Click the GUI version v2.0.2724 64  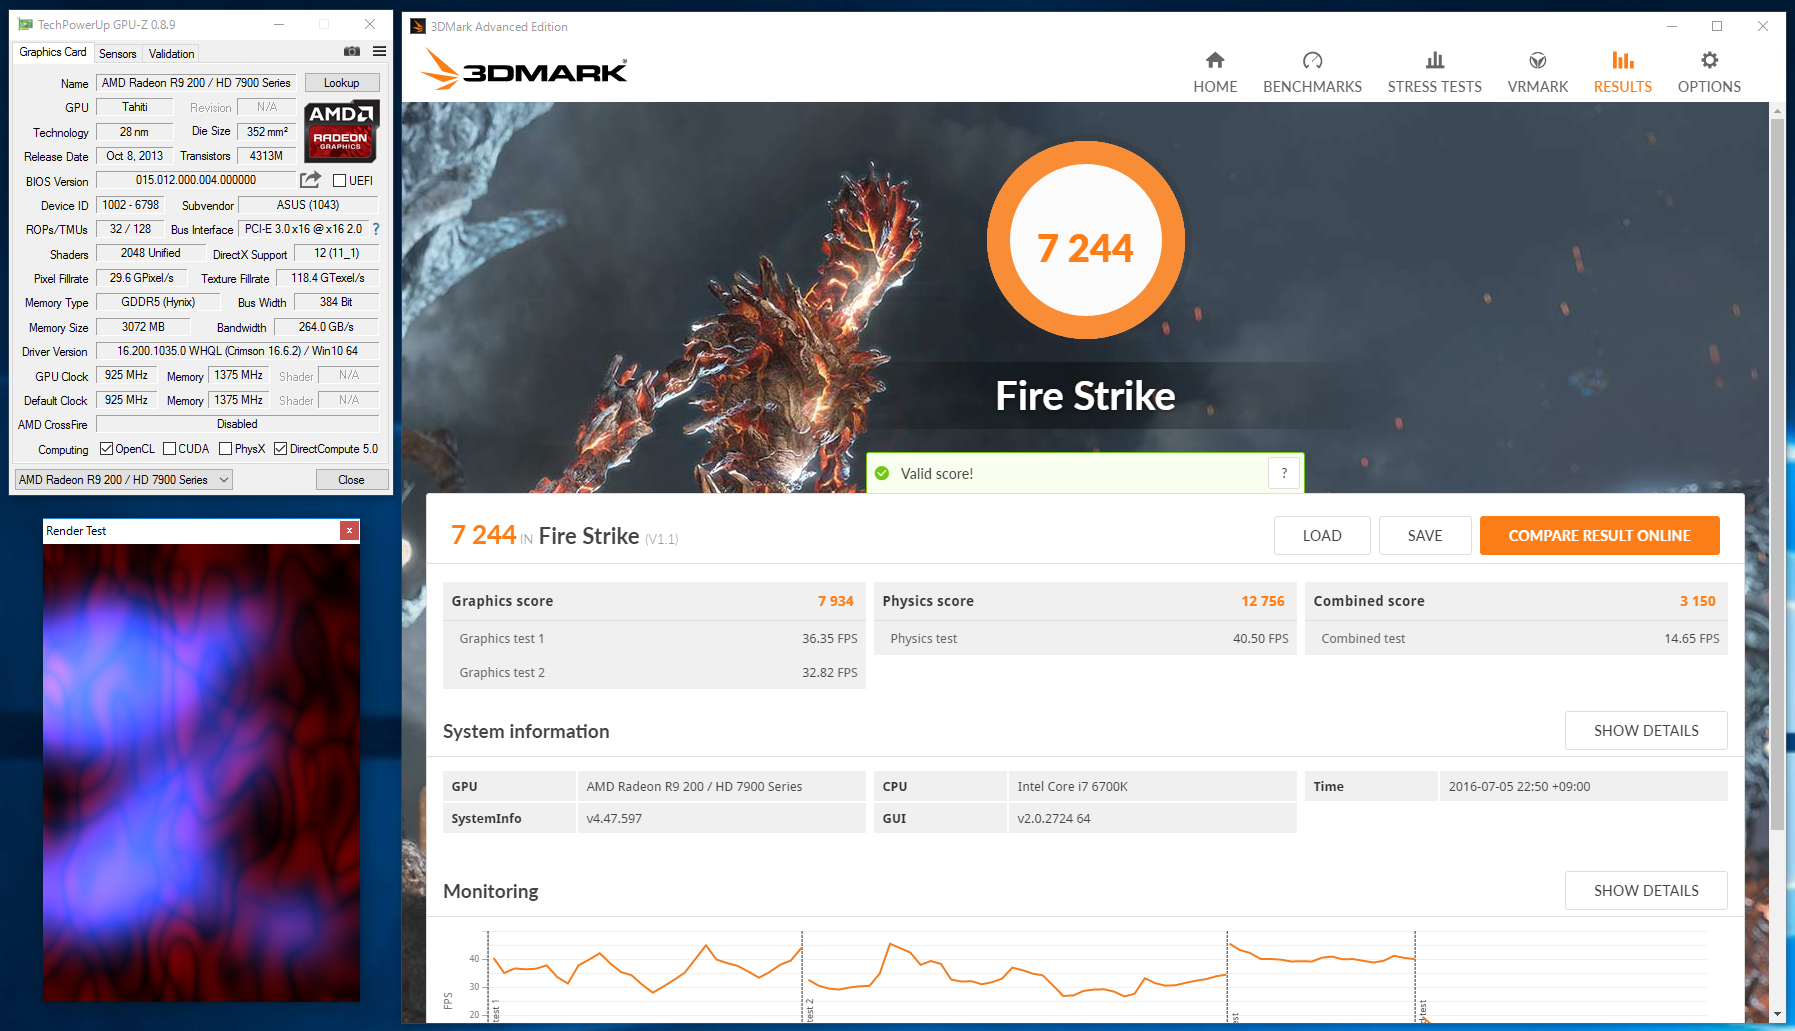pos(1152,818)
